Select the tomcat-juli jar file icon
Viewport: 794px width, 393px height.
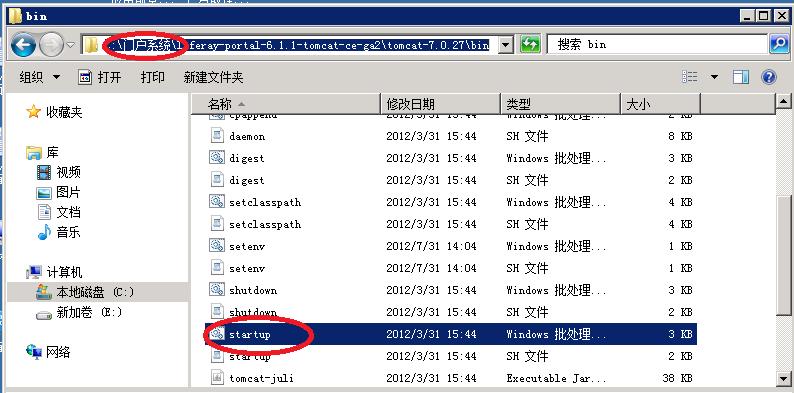pos(217,377)
